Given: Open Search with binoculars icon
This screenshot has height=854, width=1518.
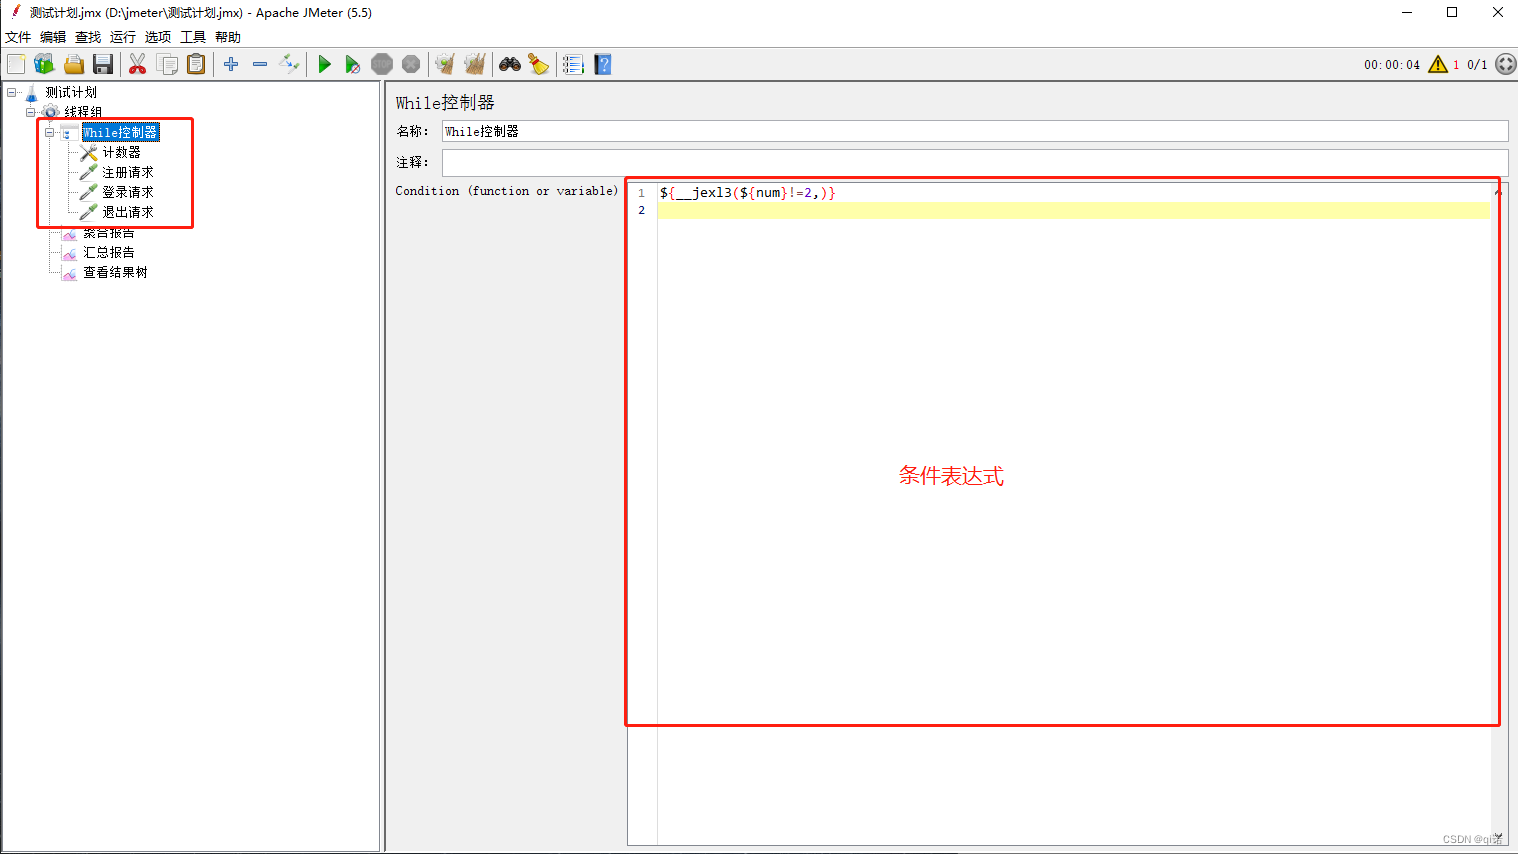Looking at the screenshot, I should click(x=510, y=64).
